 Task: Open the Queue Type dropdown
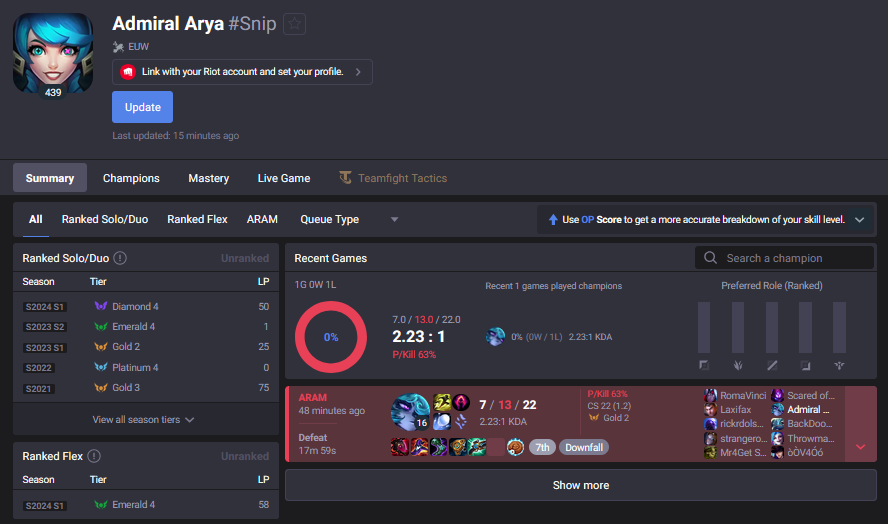tap(349, 219)
